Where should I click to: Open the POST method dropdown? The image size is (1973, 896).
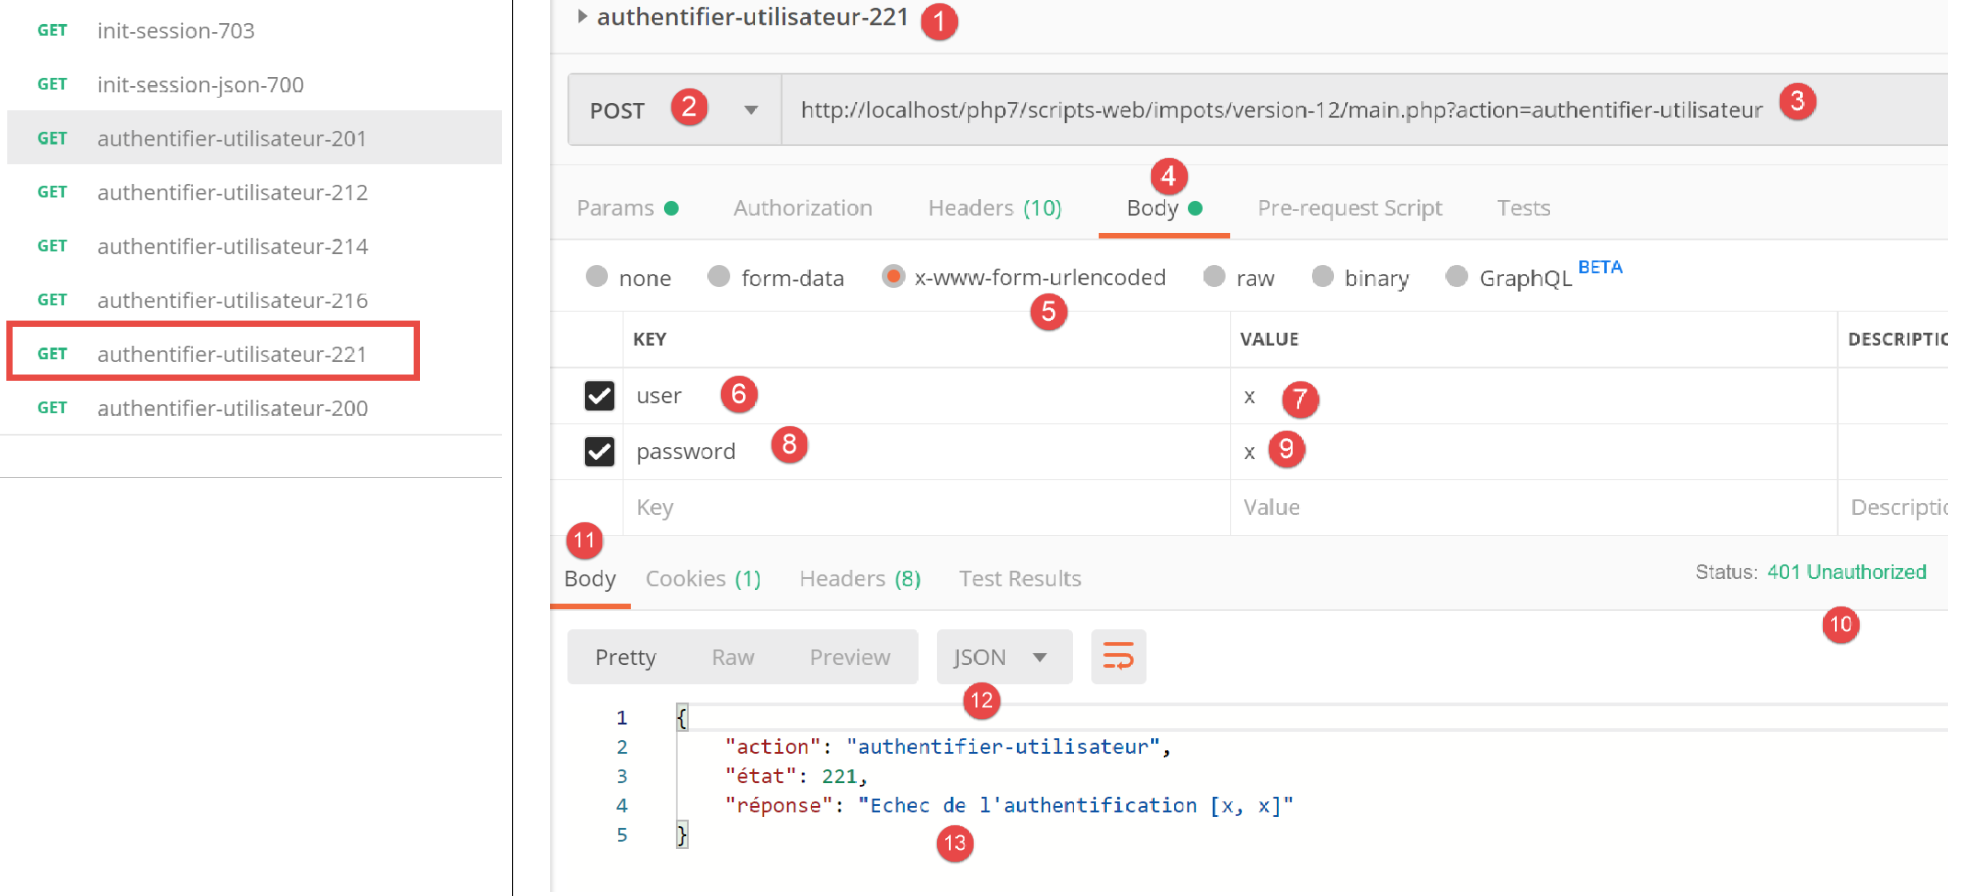[750, 110]
